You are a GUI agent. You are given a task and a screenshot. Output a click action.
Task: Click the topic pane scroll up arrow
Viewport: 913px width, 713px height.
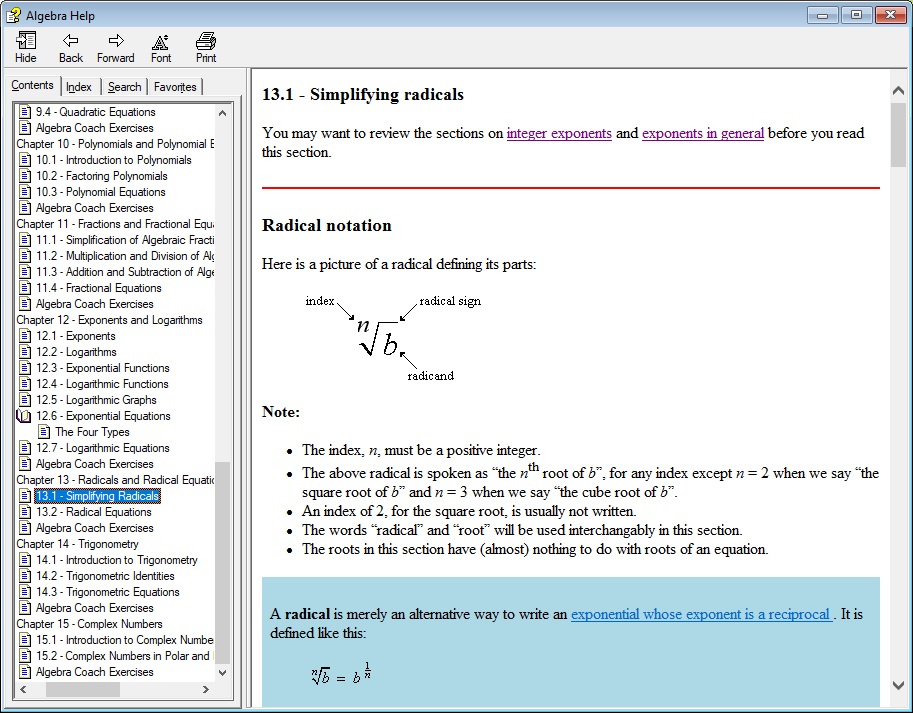tap(898, 90)
